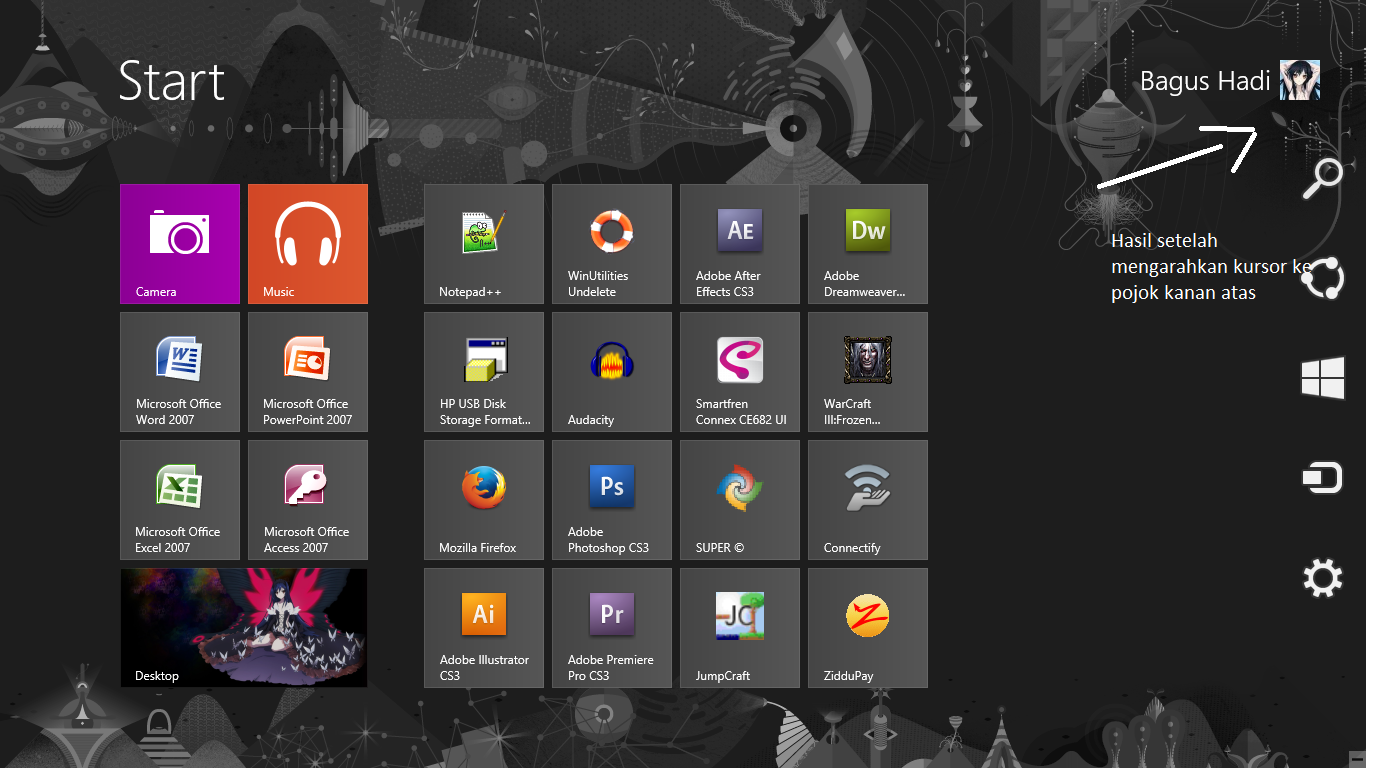Open WinUtilities Undelete
This screenshot has height=768, width=1382.
611,244
